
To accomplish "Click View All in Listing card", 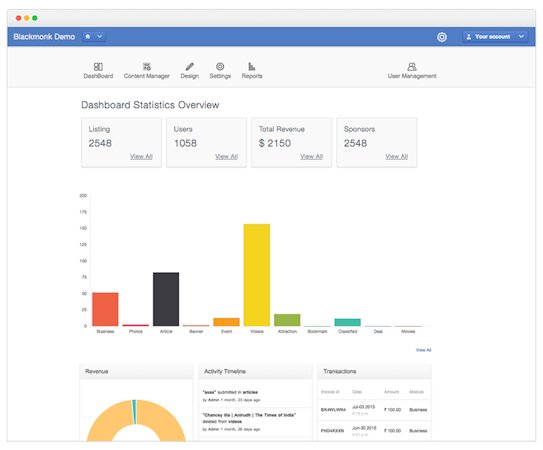I will tap(141, 157).
